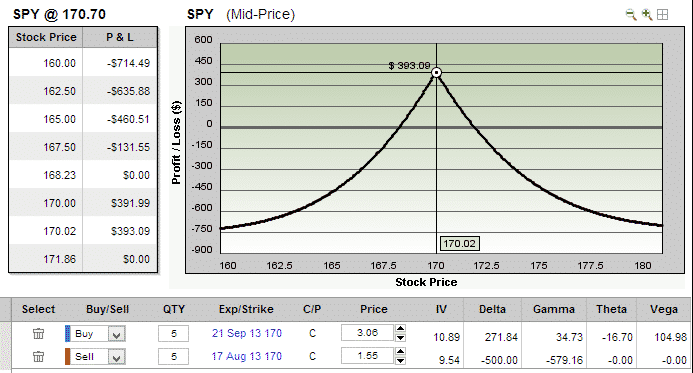Click the P & L column header
Screen dimensions: 693x373
point(120,38)
